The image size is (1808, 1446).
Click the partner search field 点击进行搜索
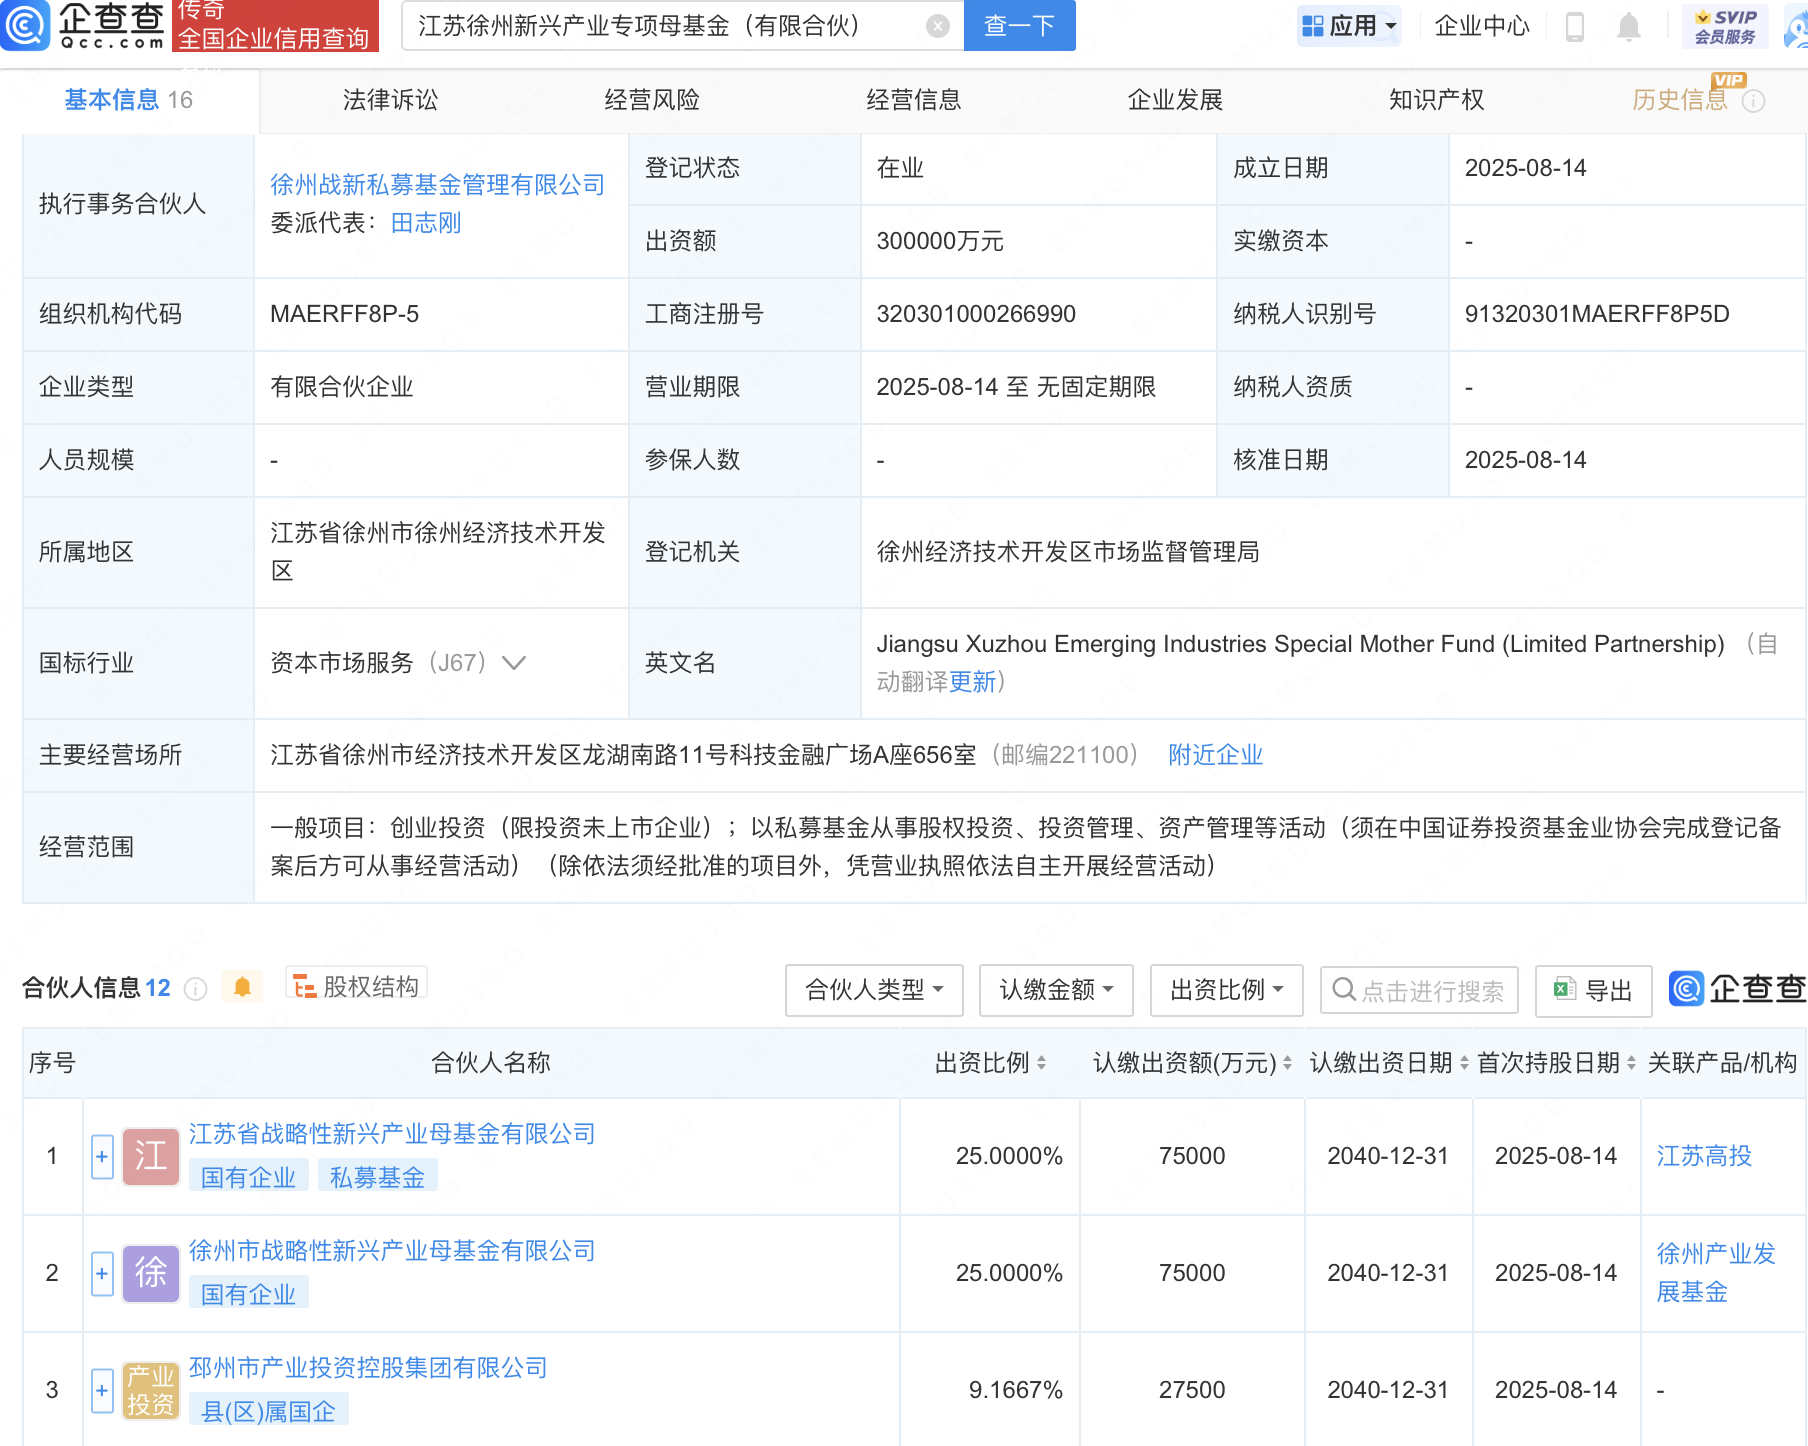[x=1419, y=990]
